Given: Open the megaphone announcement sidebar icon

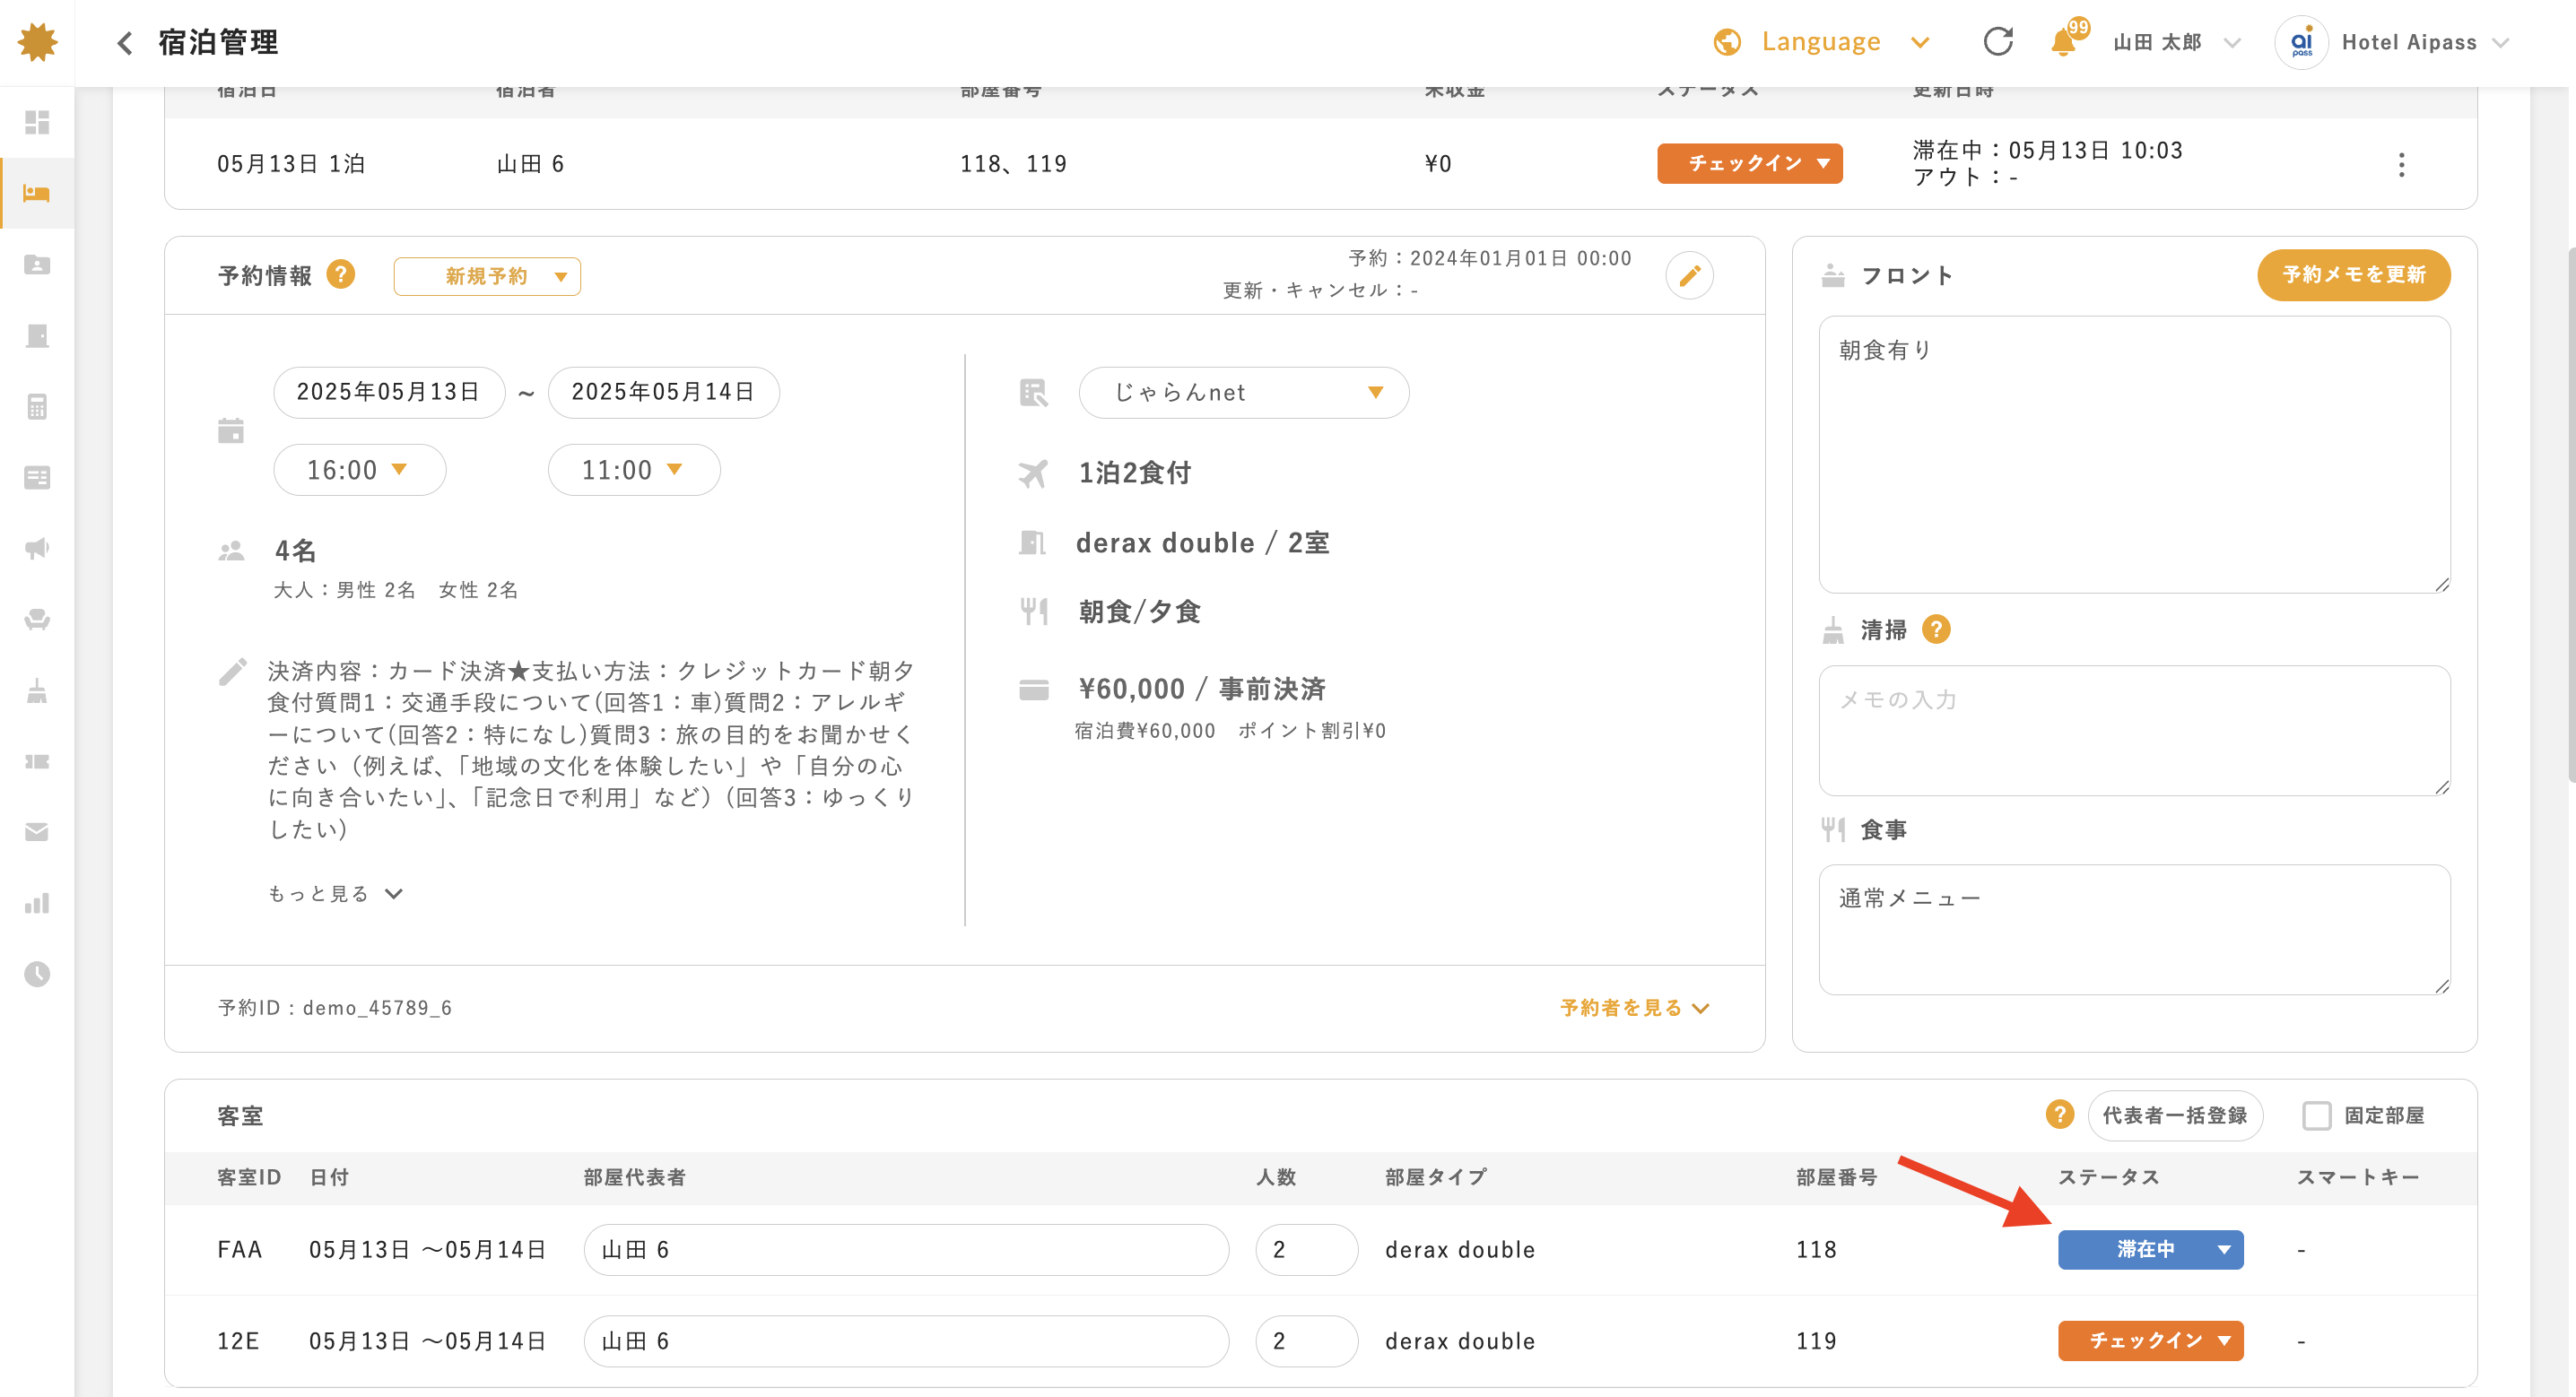Looking at the screenshot, I should tap(37, 548).
